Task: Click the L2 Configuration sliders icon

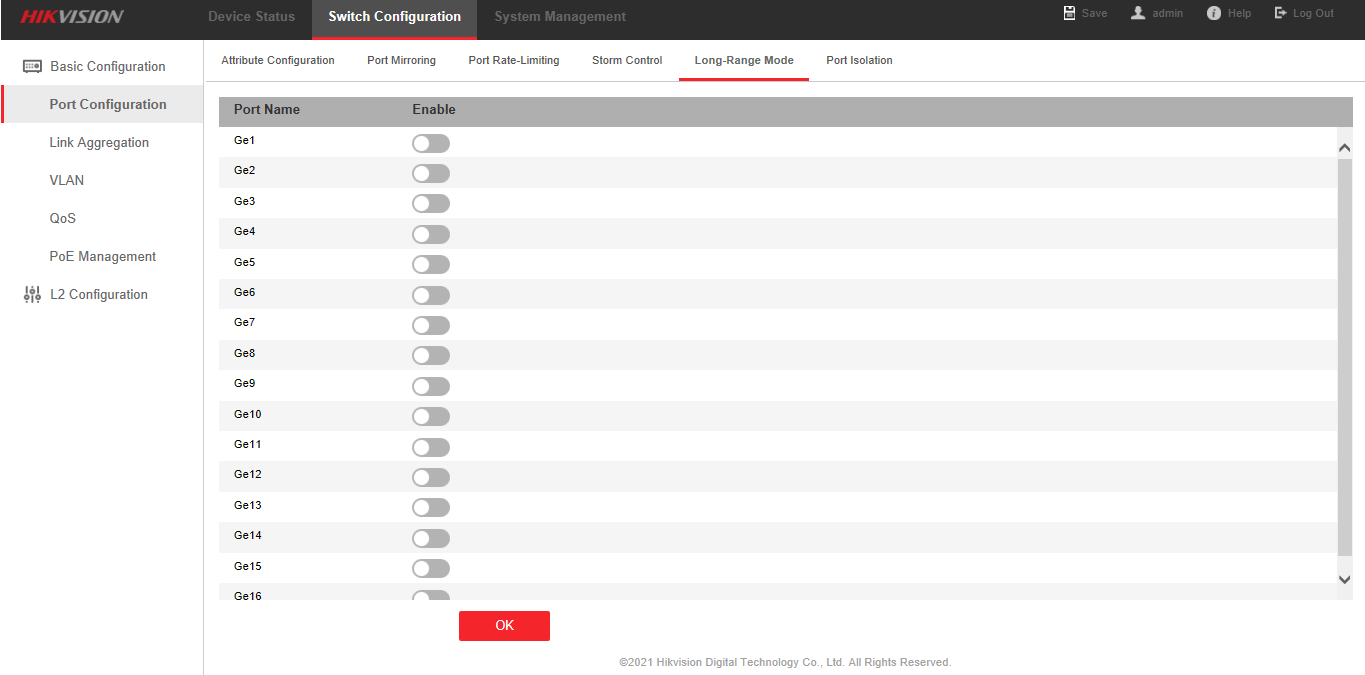Action: [x=32, y=294]
